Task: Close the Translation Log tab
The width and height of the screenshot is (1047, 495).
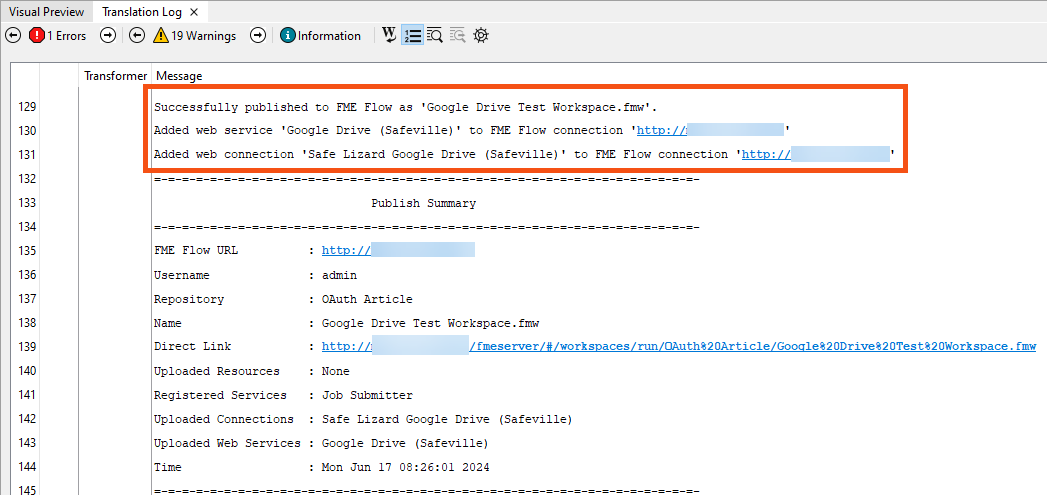Action: pyautogui.click(x=194, y=12)
